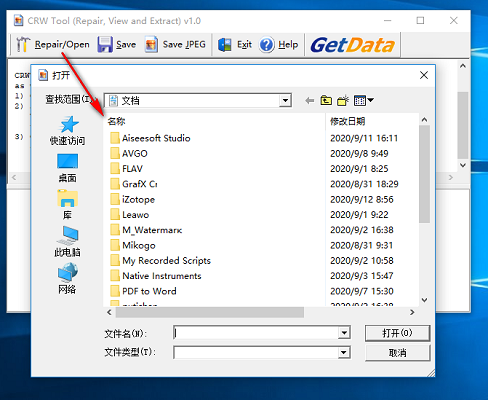Select 网络 network shortcut
Screen dimensions: 488x400
68,279
